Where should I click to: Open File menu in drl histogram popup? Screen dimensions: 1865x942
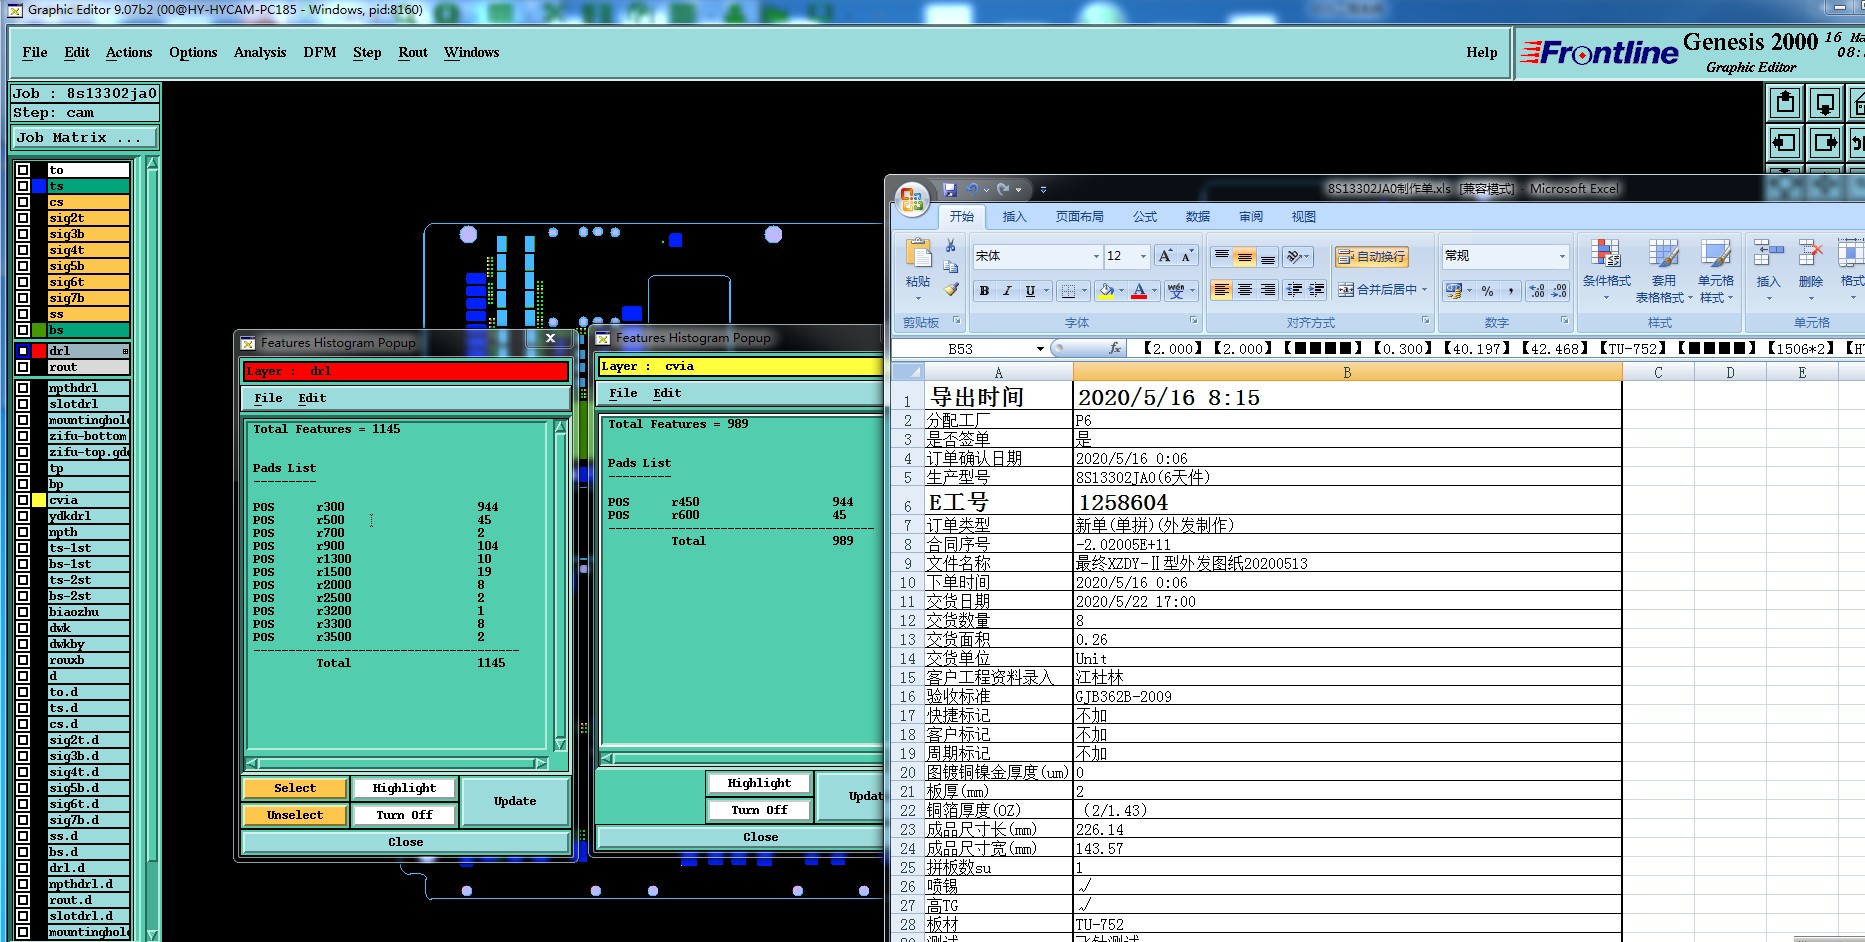tap(268, 398)
